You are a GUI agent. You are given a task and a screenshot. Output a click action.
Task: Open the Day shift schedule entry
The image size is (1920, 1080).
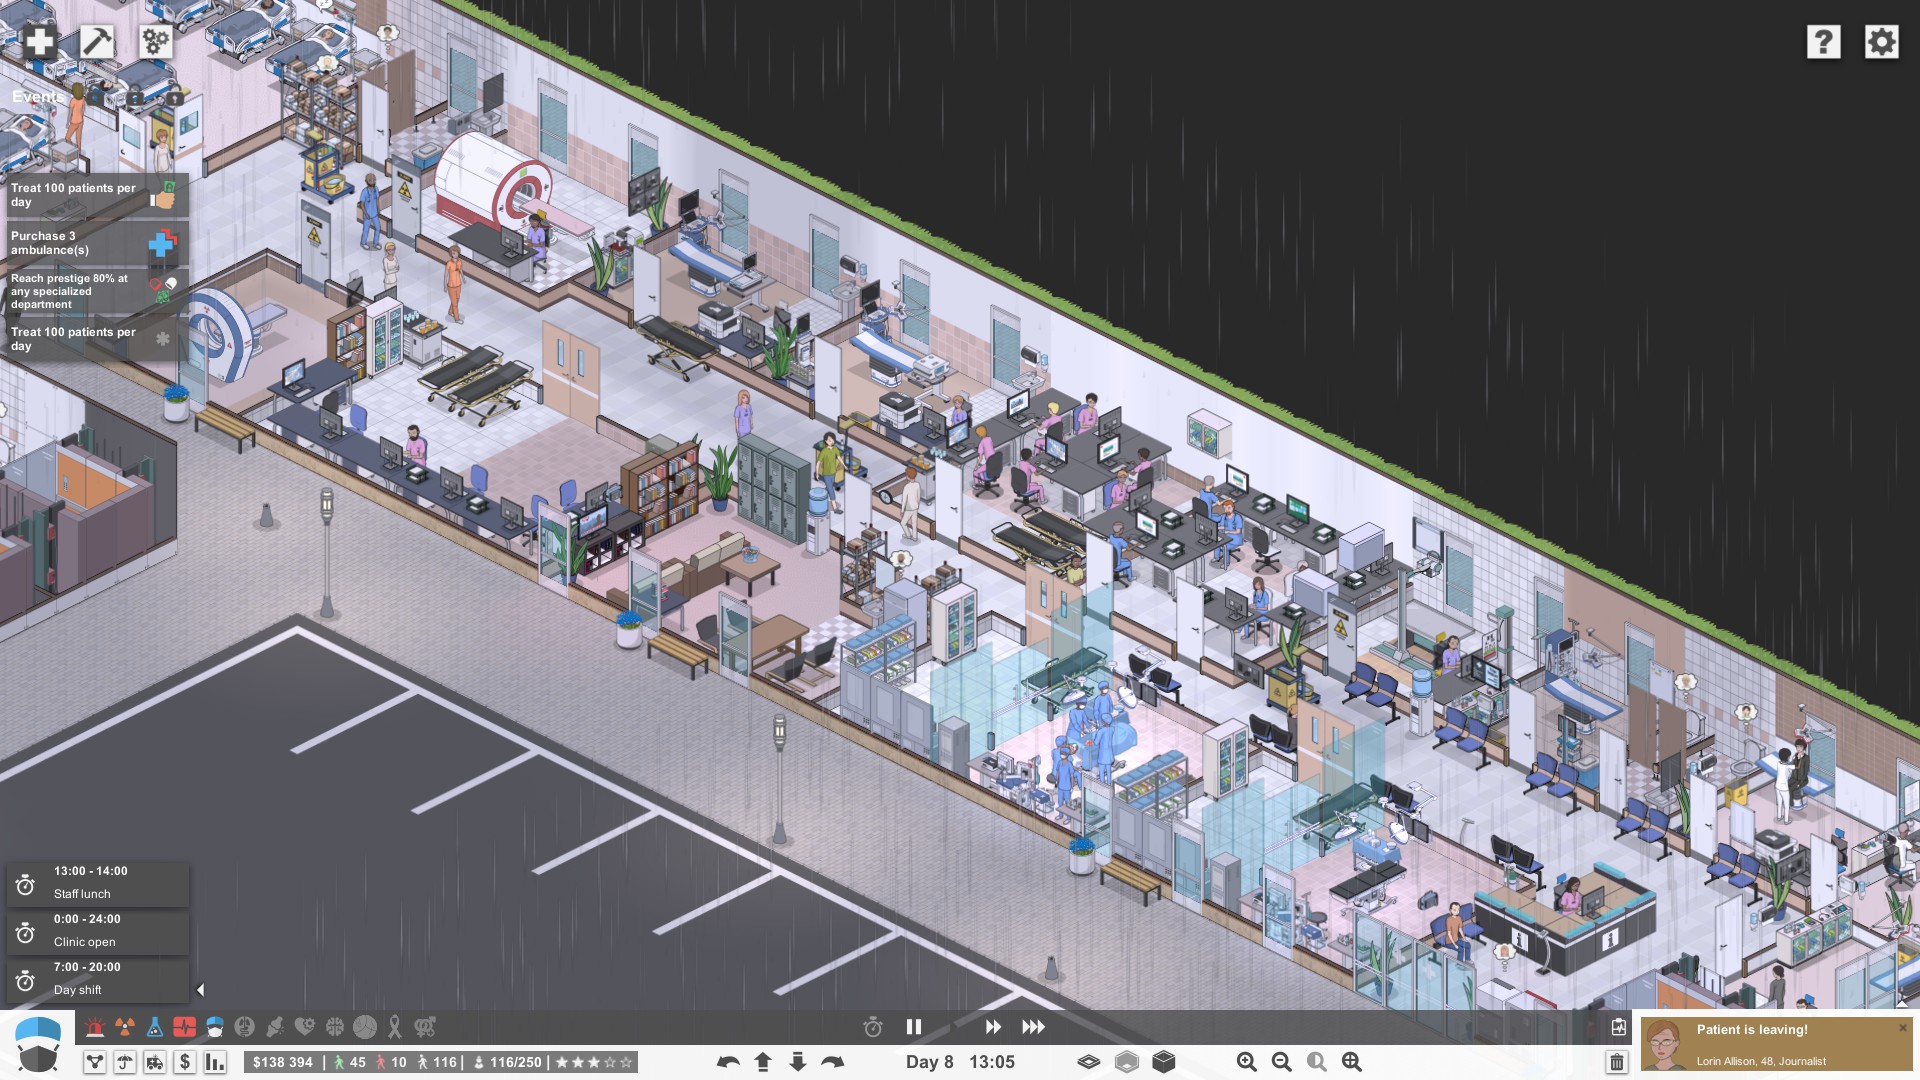[x=97, y=980]
